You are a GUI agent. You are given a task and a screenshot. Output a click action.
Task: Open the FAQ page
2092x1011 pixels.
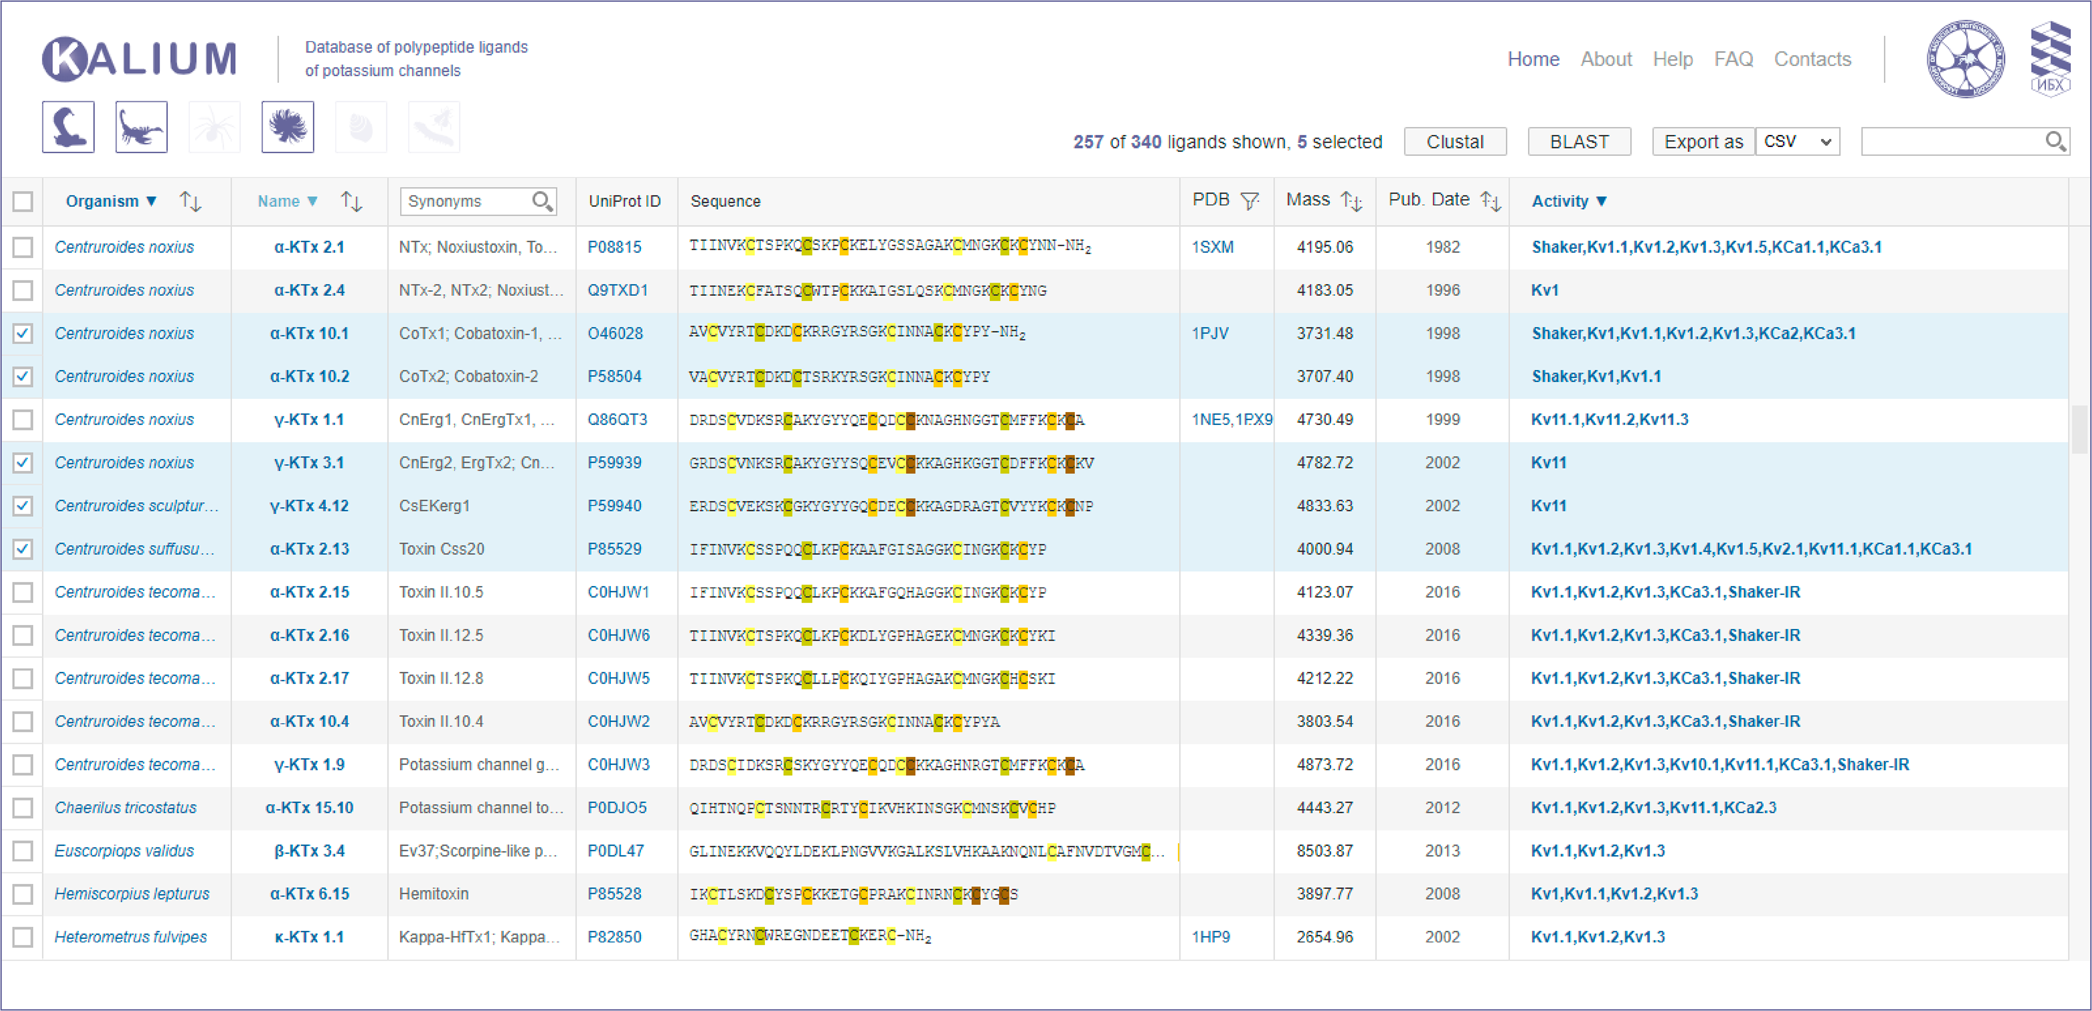point(1733,59)
